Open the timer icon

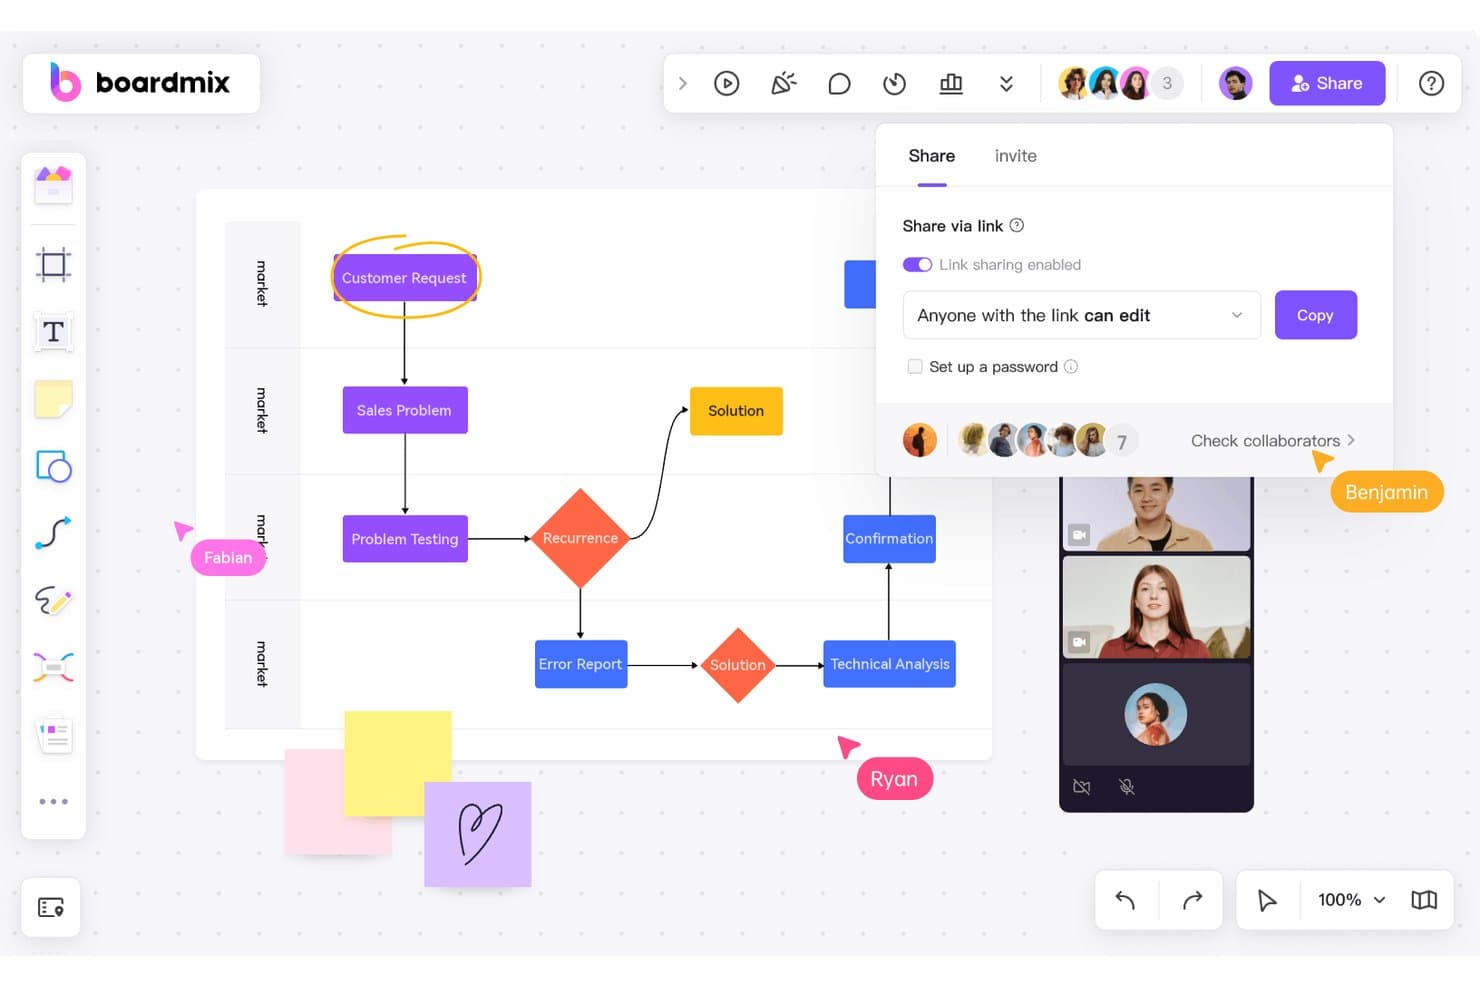(x=895, y=83)
